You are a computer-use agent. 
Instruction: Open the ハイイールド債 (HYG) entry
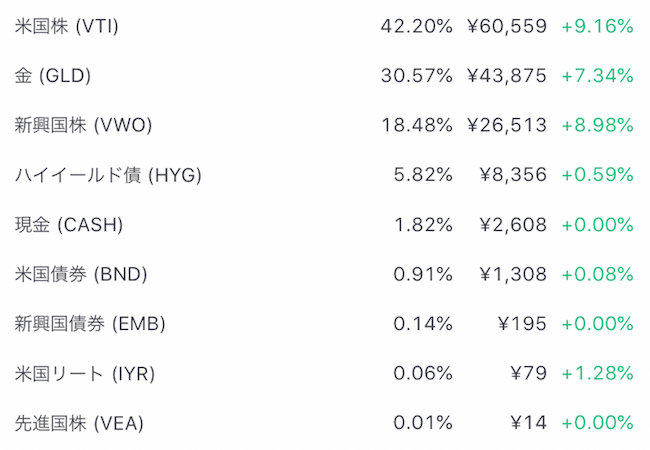coord(108,175)
